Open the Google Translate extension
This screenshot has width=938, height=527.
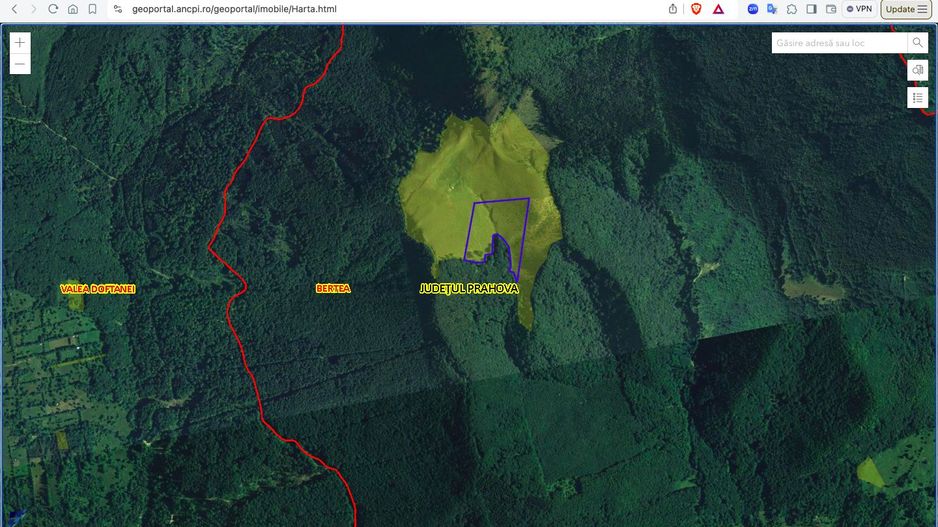point(772,9)
